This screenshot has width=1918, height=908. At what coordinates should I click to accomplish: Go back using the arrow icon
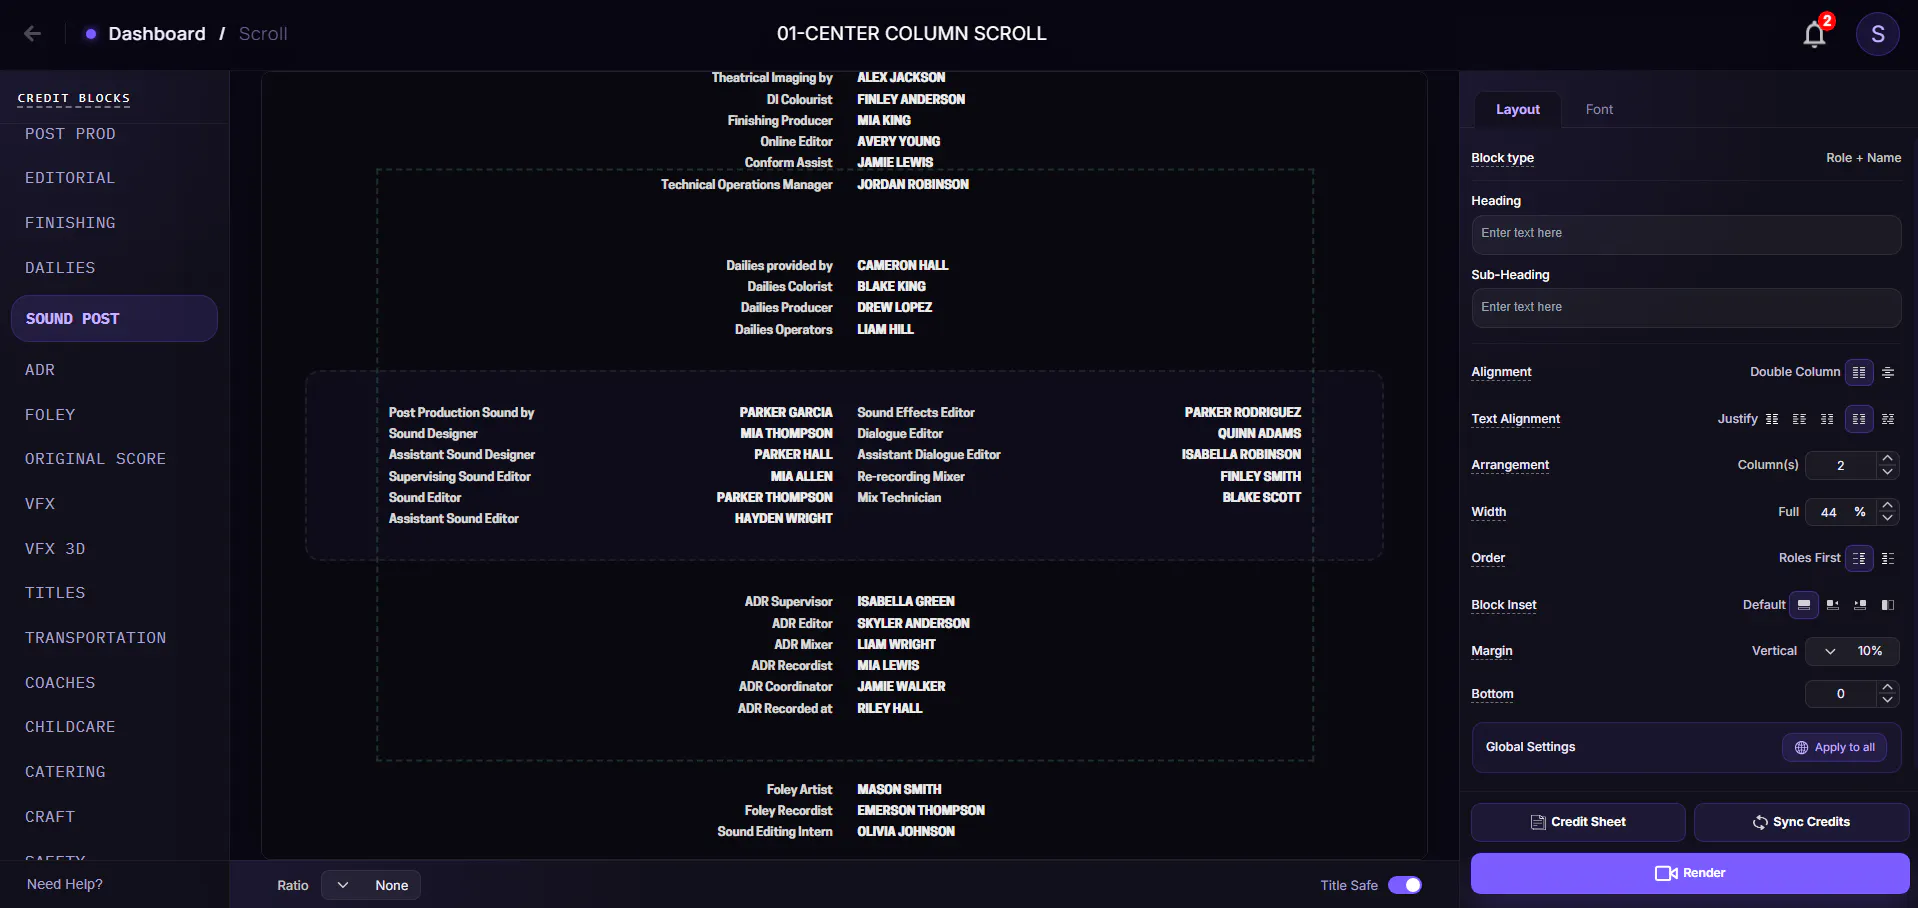coord(32,34)
